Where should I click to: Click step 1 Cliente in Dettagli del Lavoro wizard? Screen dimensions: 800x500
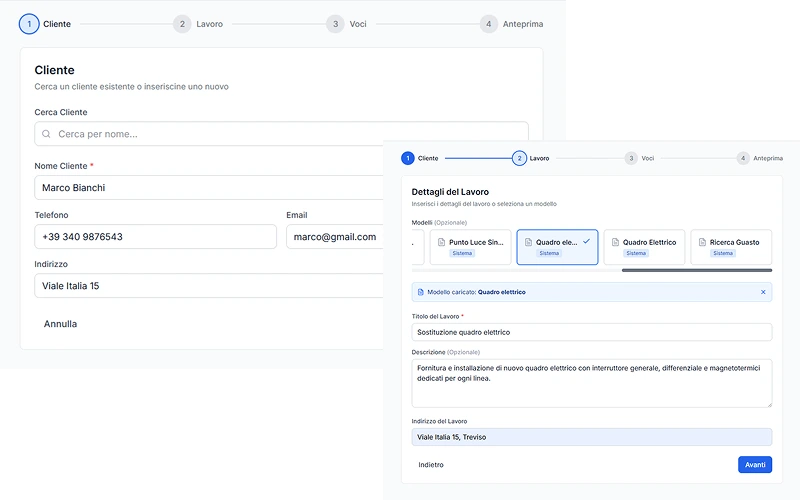pyautogui.click(x=408, y=158)
